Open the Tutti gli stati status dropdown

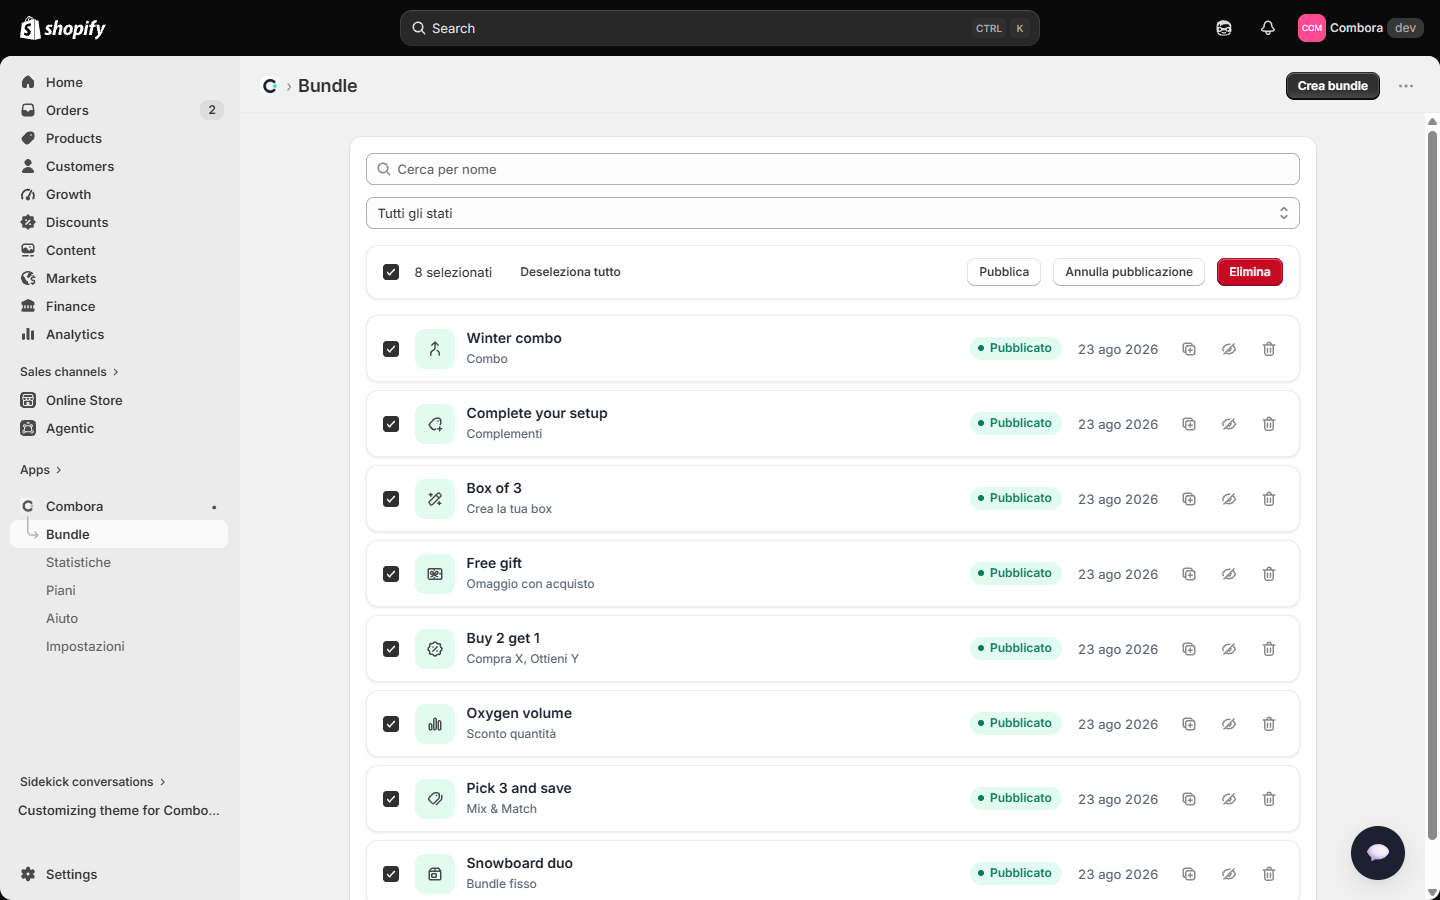coord(833,213)
